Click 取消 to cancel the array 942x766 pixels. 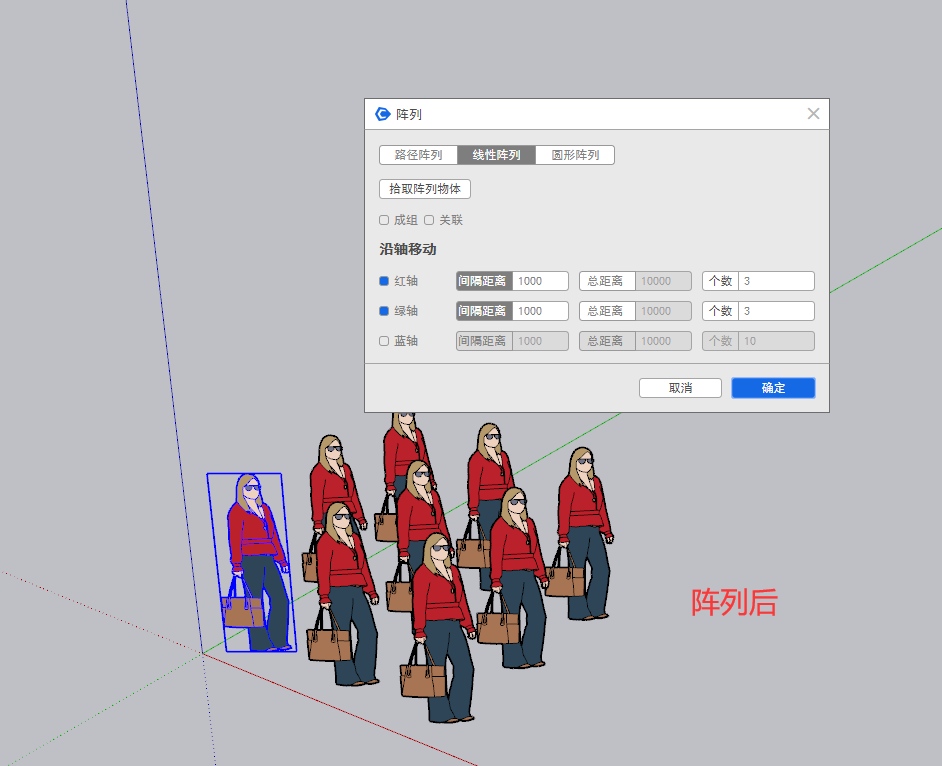coord(680,388)
